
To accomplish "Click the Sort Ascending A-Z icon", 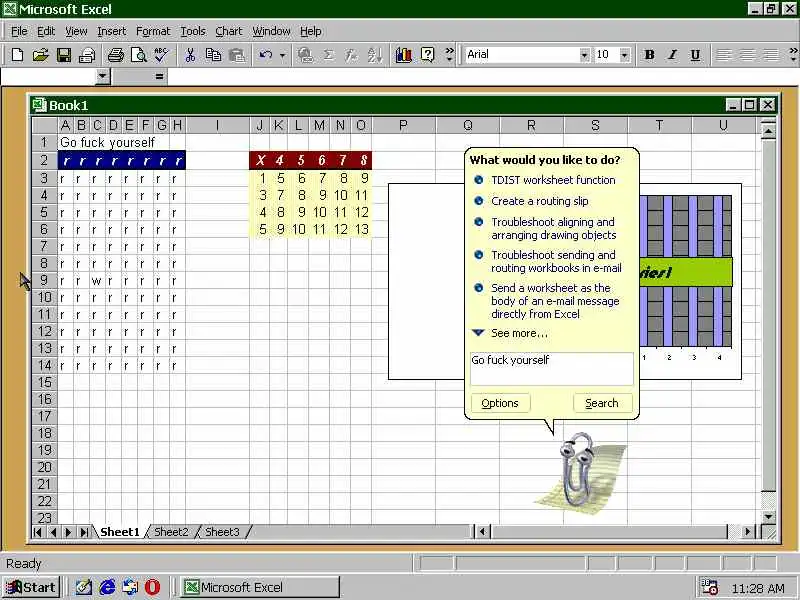I will point(375,55).
